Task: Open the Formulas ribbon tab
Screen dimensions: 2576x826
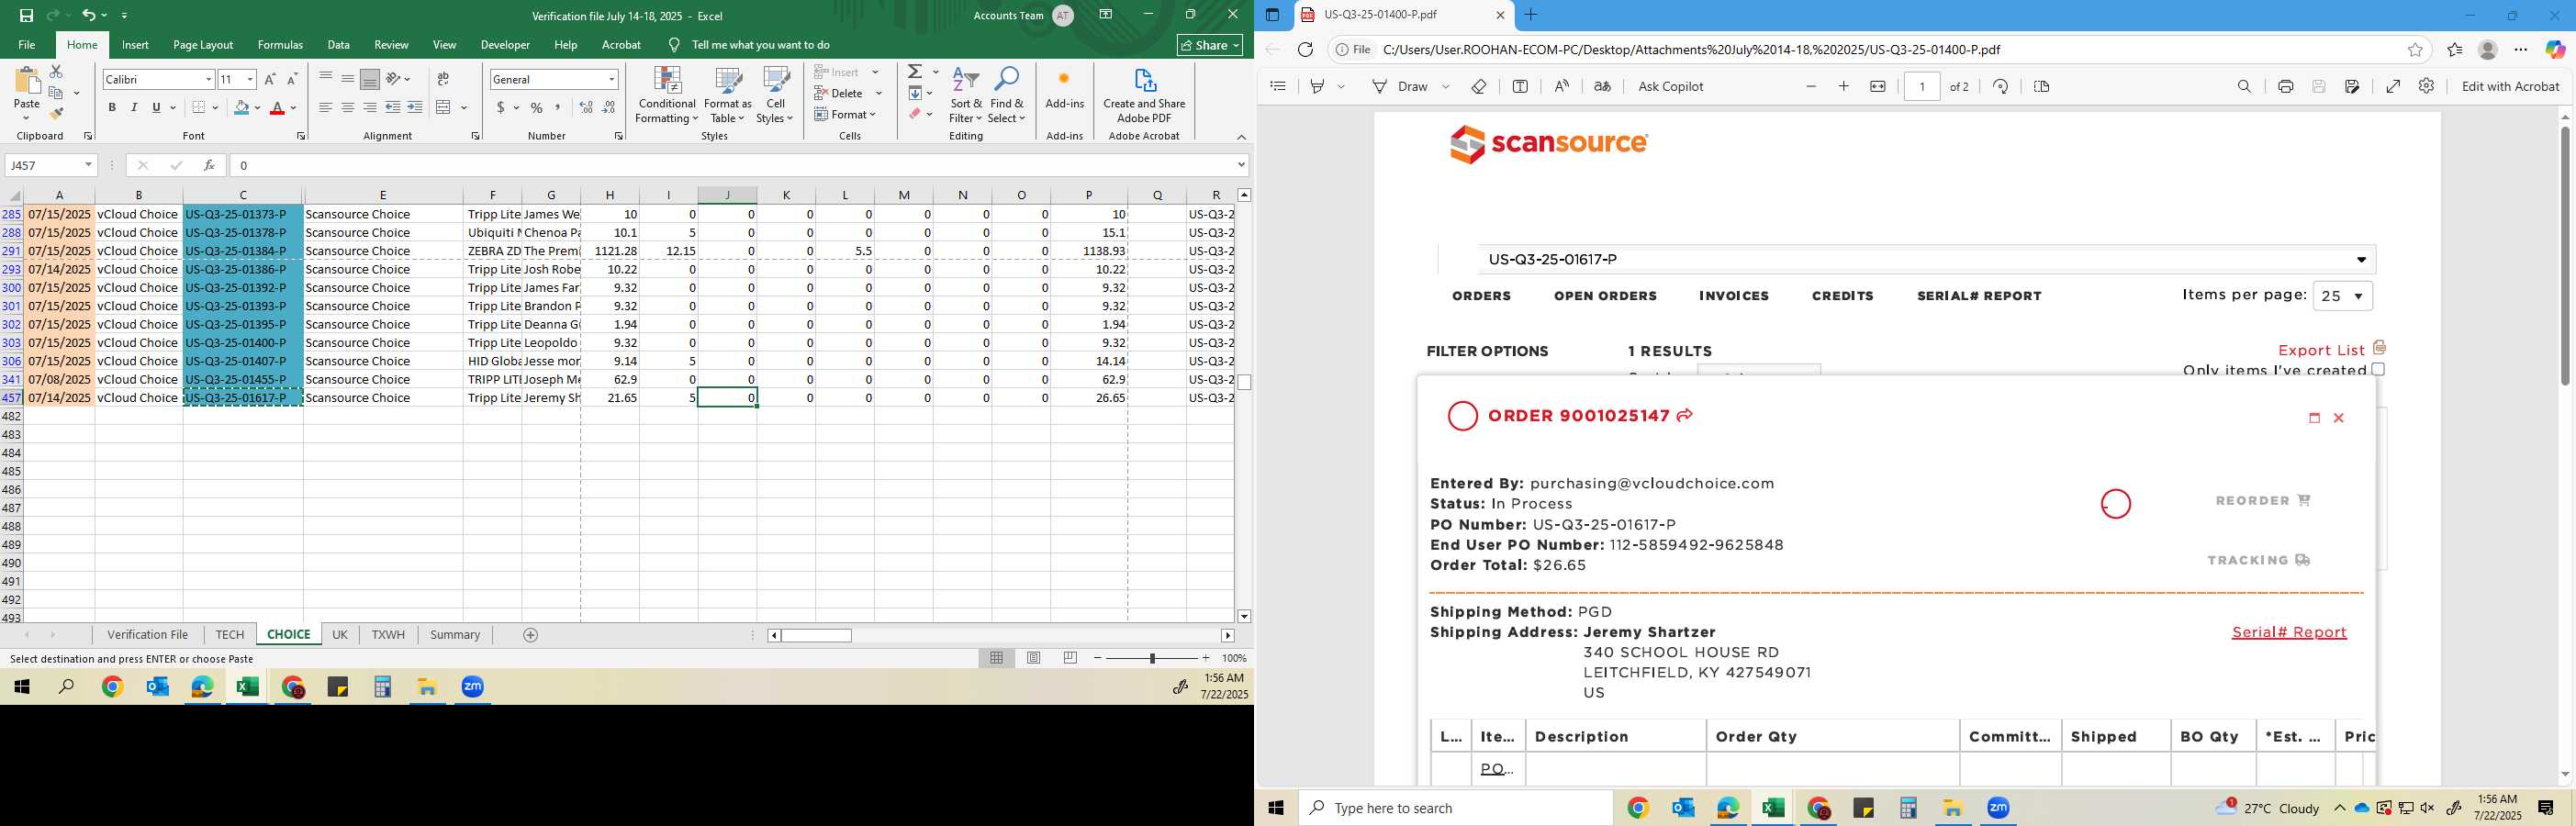Action: (x=280, y=45)
